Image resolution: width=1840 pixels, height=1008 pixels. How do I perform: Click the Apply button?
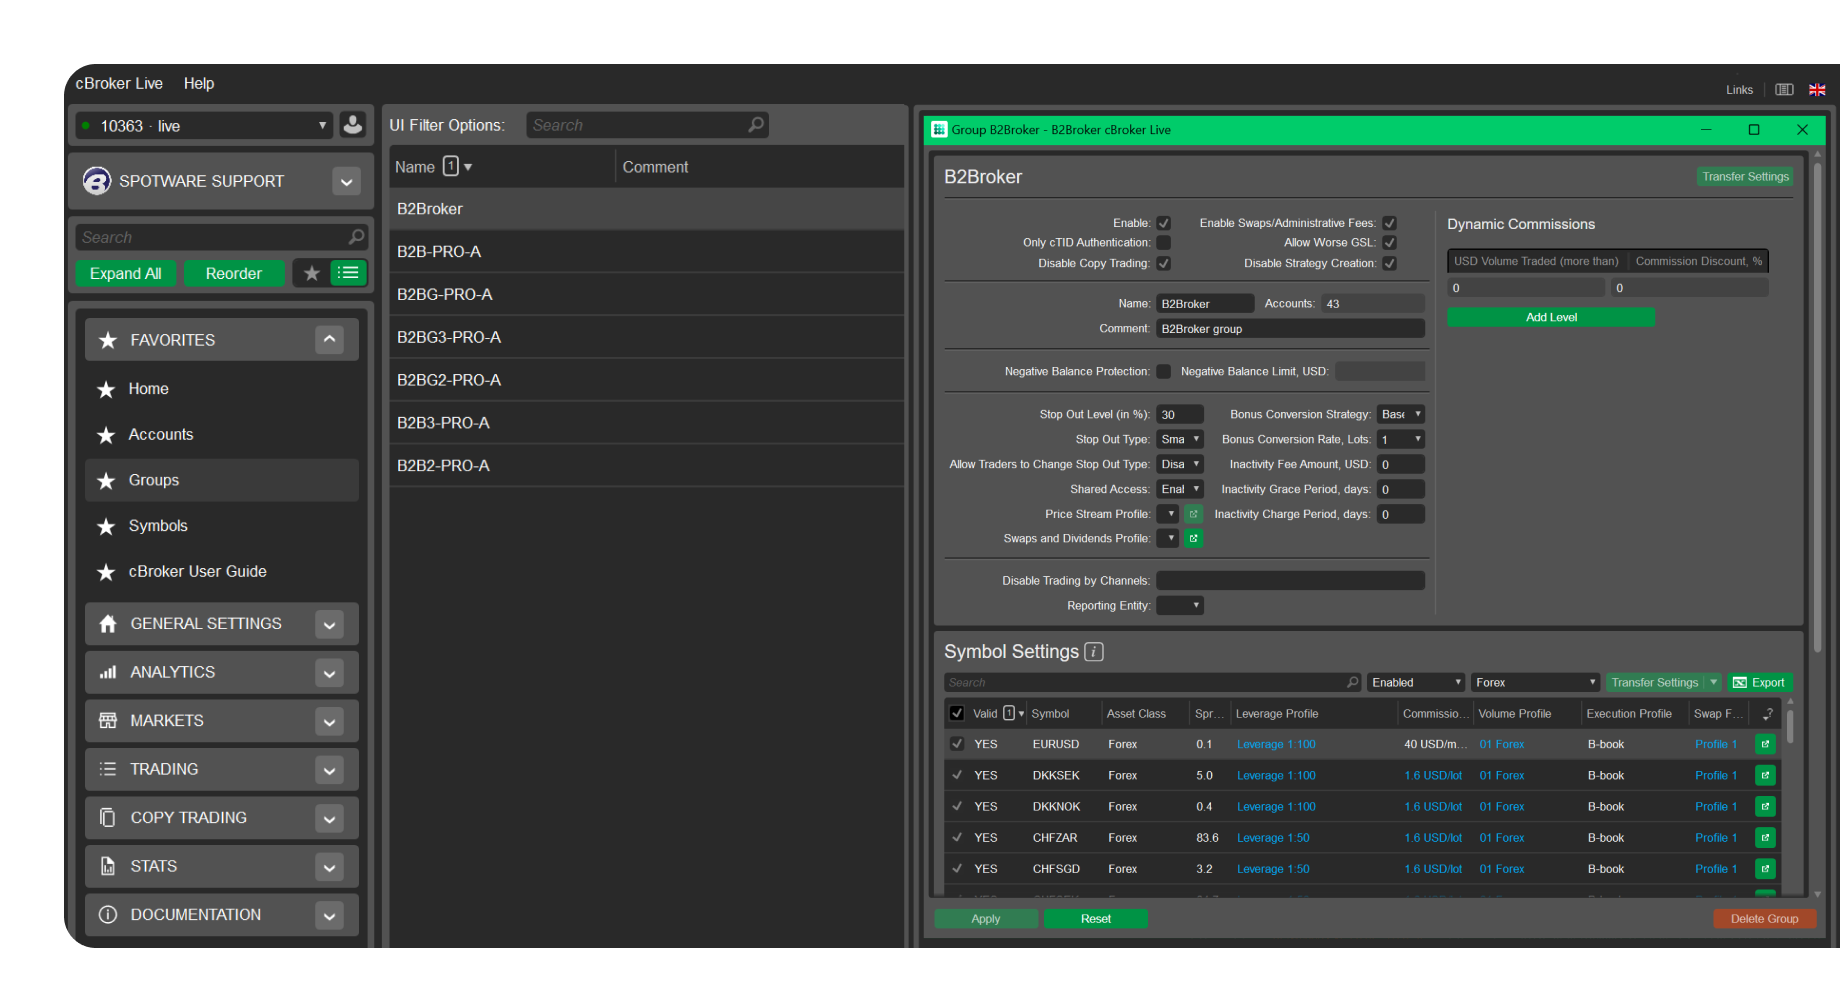(986, 919)
